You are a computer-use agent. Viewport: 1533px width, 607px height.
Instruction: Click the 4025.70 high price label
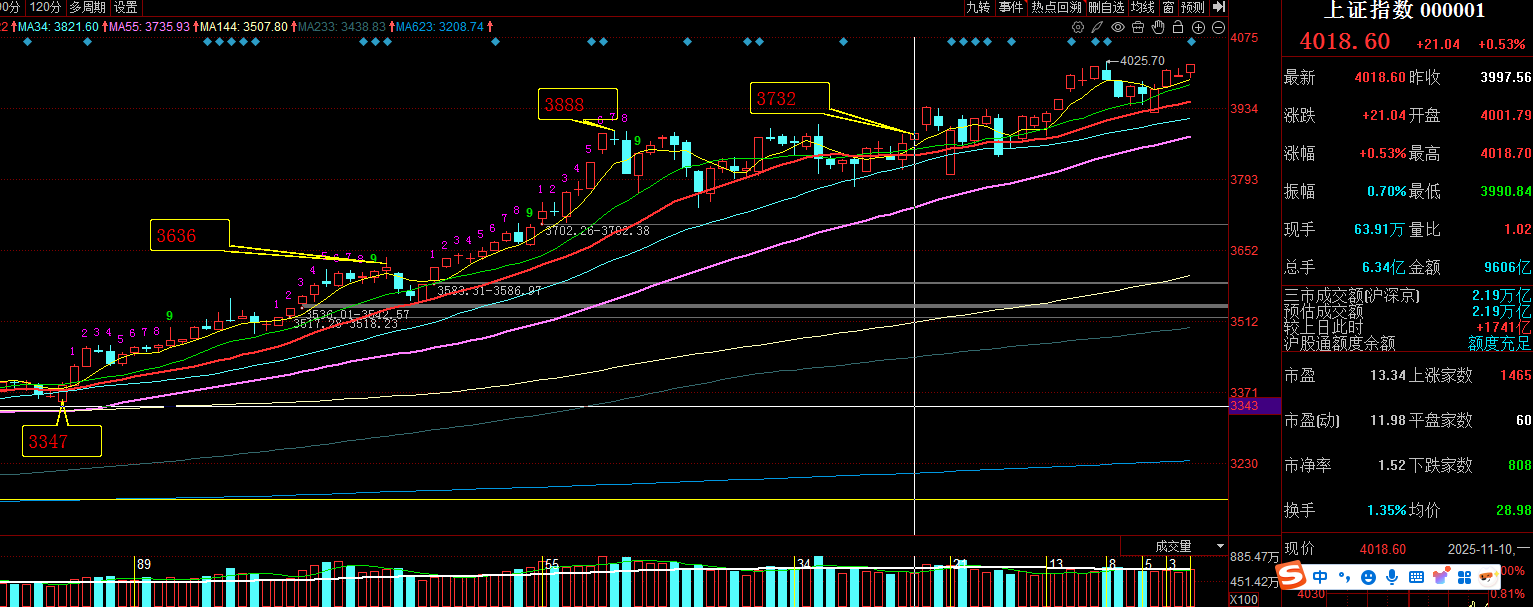pyautogui.click(x=1142, y=61)
